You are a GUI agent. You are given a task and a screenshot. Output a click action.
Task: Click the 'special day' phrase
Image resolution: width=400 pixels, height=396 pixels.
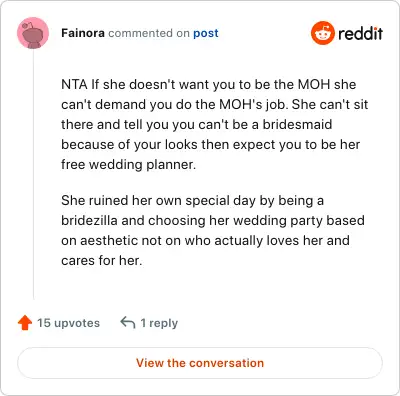pyautogui.click(x=220, y=201)
